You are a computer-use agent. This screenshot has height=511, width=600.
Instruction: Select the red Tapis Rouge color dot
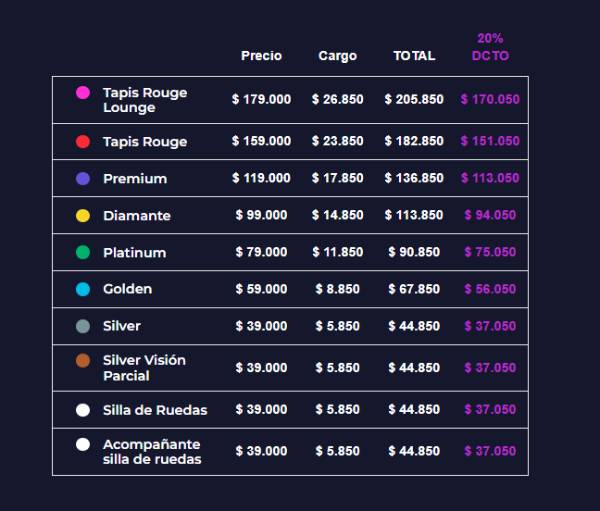(x=83, y=142)
